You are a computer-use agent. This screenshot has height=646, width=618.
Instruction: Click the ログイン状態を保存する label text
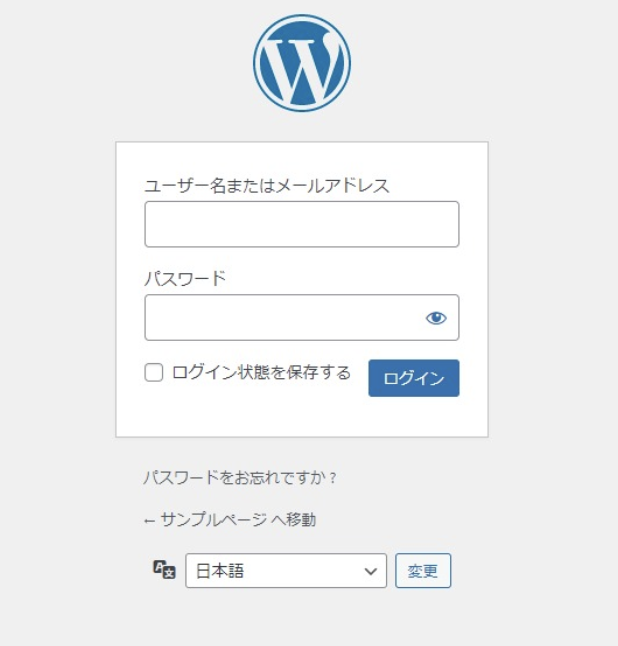click(261, 372)
